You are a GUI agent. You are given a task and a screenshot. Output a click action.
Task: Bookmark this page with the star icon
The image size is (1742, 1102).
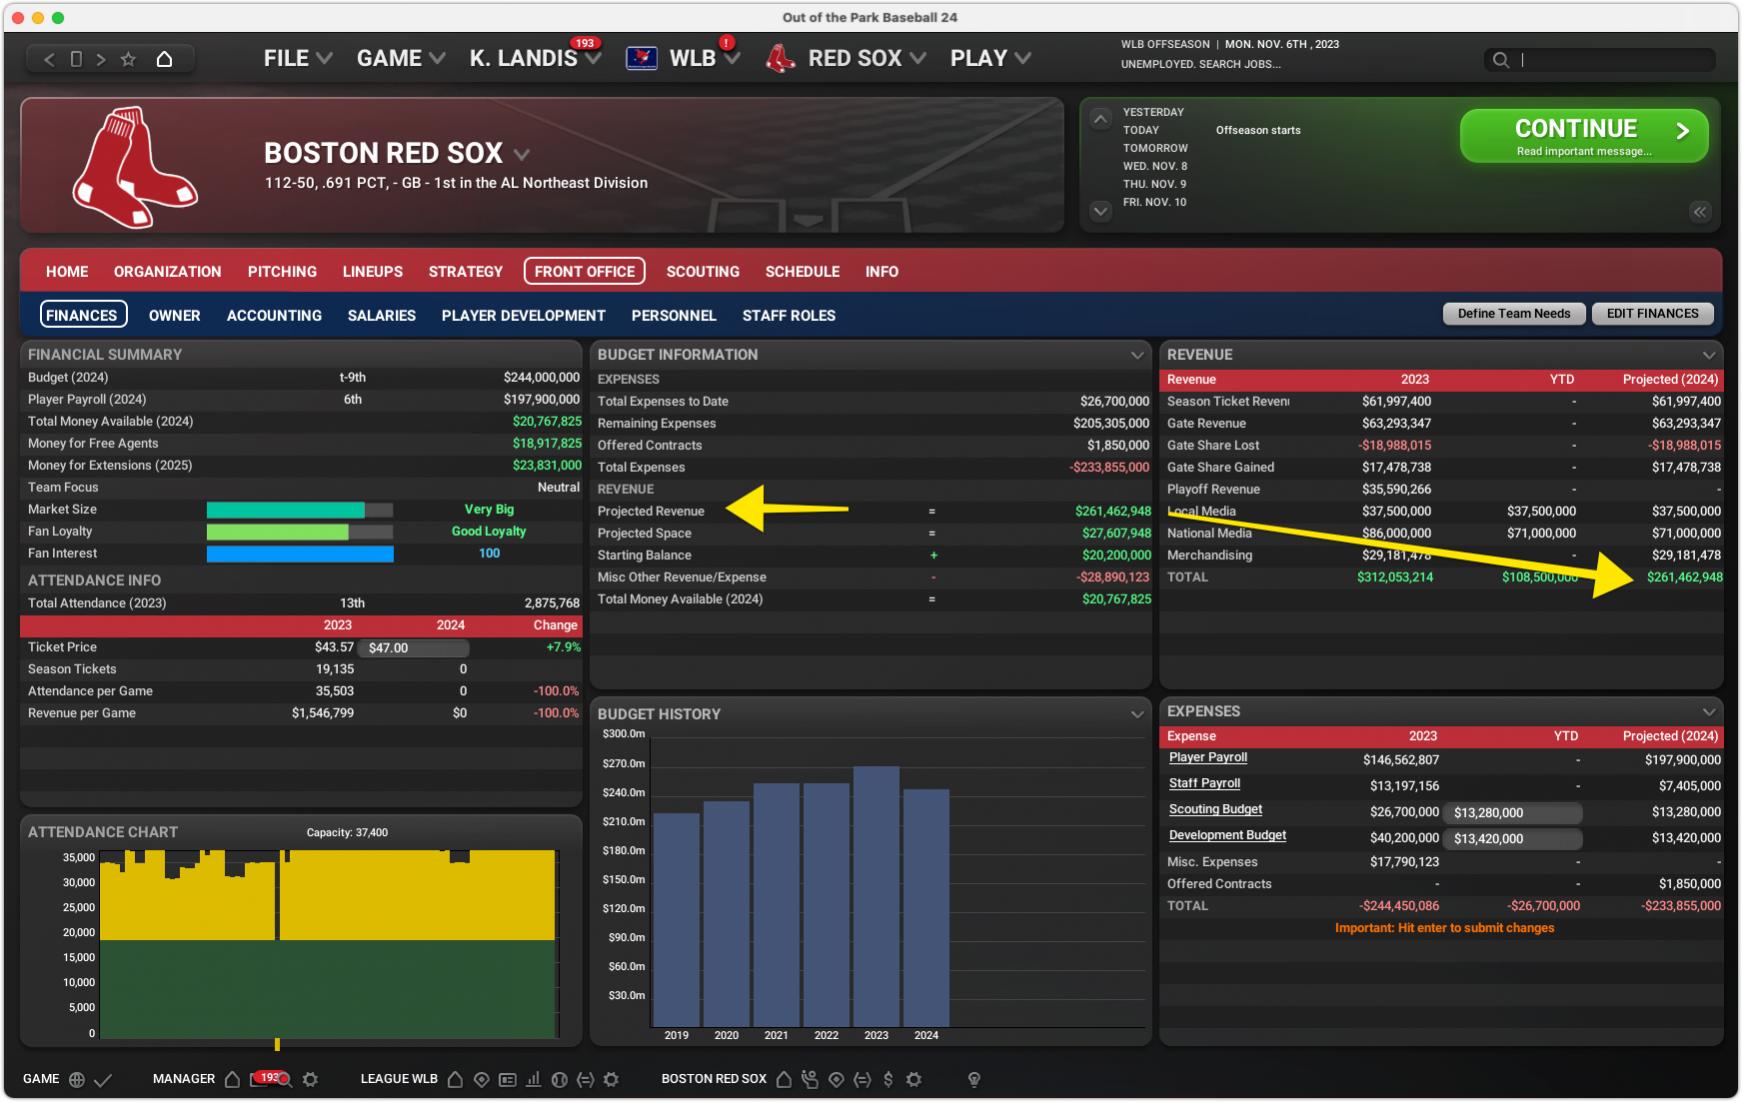point(128,59)
